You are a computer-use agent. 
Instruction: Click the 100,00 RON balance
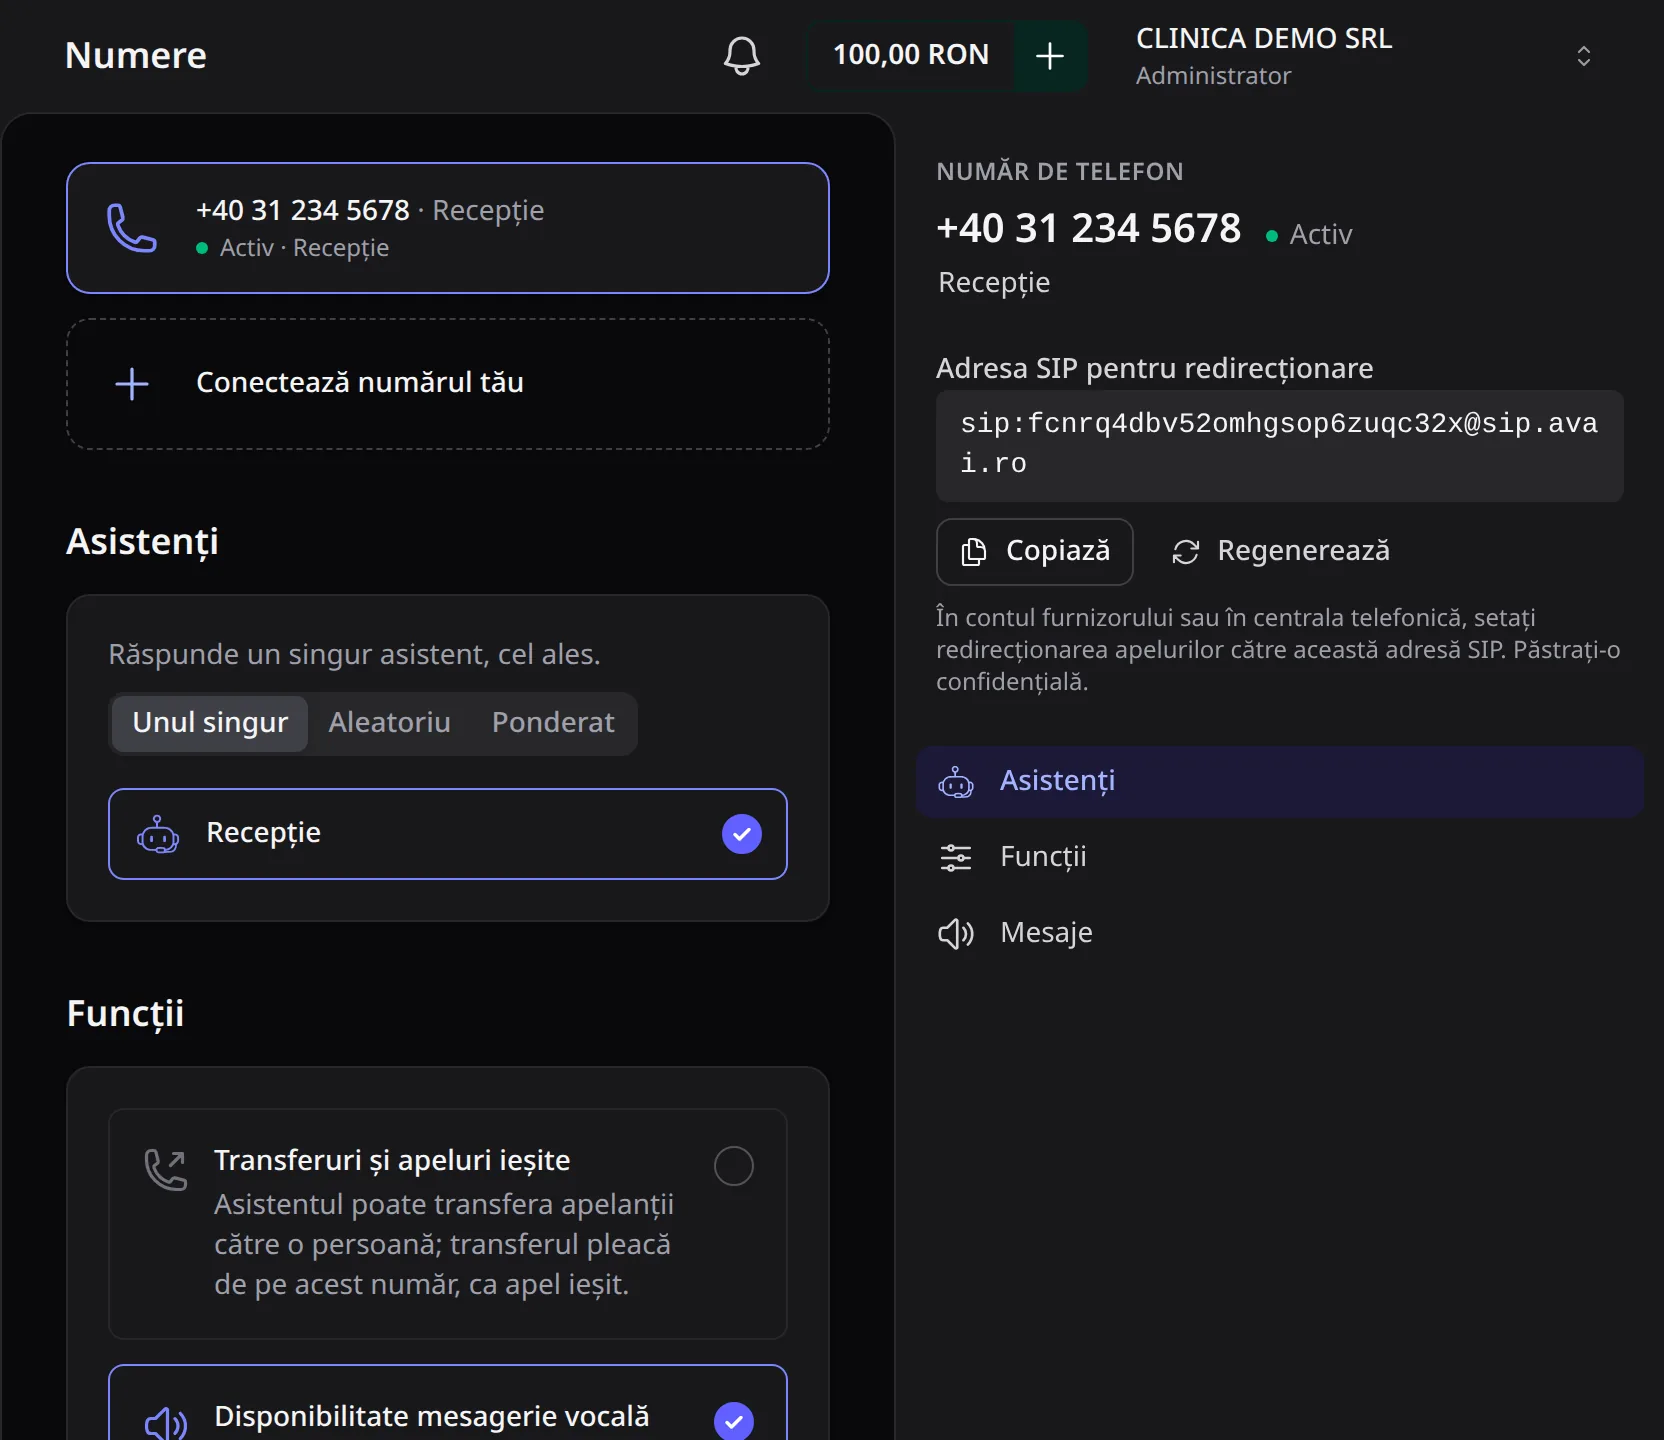click(x=910, y=55)
